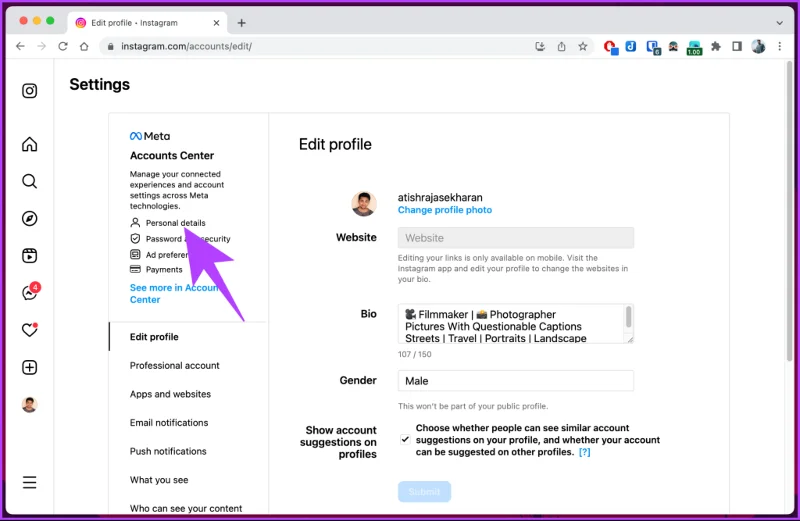Screen dimensions: 800x521
Task: Open Reels icon in sidebar
Action: [30, 256]
